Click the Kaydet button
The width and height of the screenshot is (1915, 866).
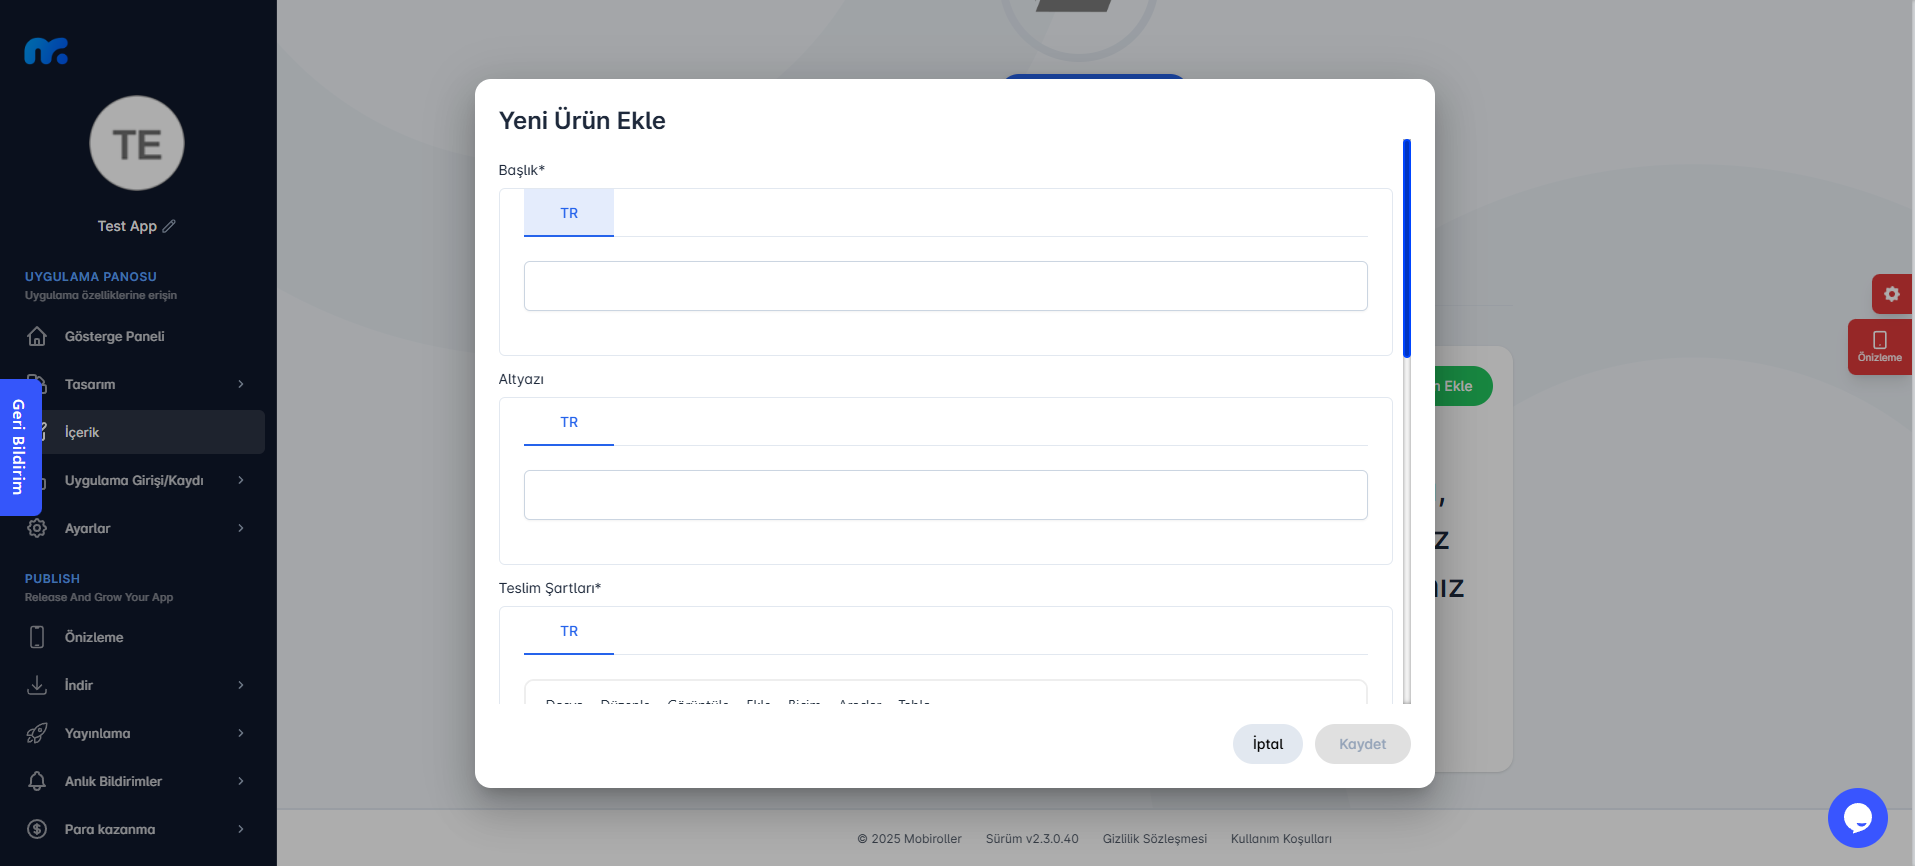point(1363,744)
